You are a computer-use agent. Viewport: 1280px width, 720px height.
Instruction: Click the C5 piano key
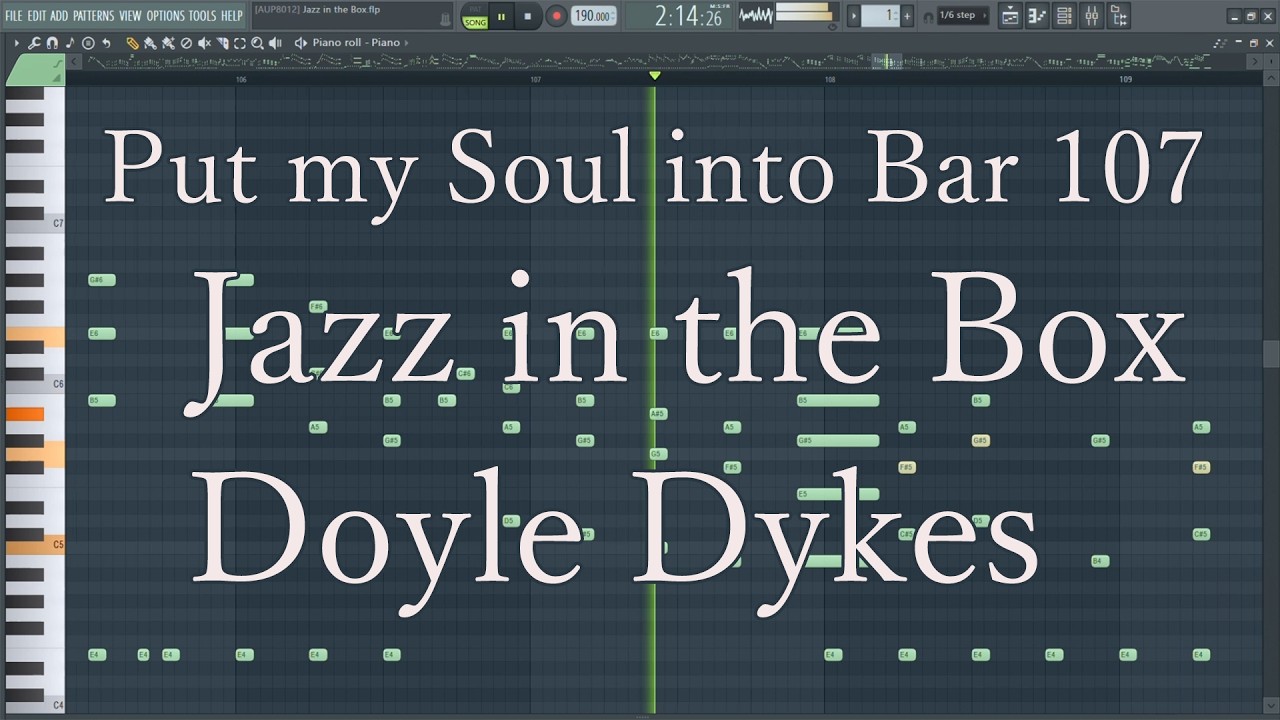click(35, 545)
